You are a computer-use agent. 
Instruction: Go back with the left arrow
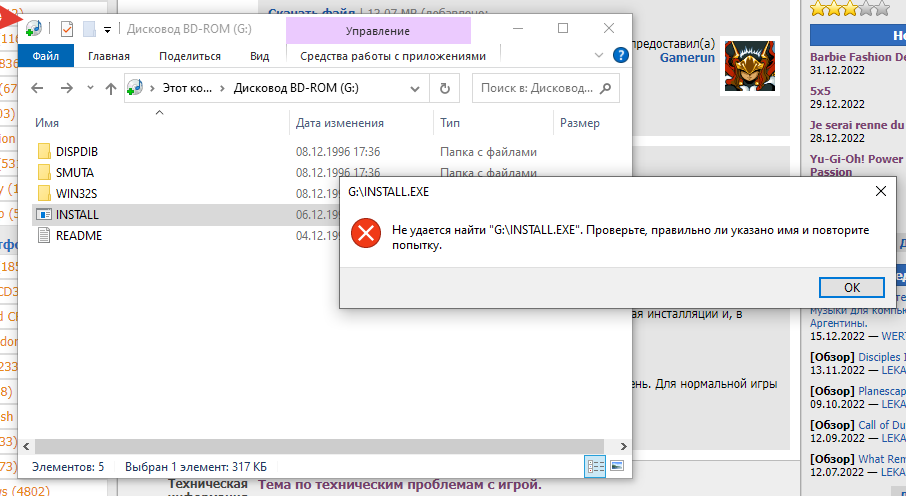pos(37,88)
